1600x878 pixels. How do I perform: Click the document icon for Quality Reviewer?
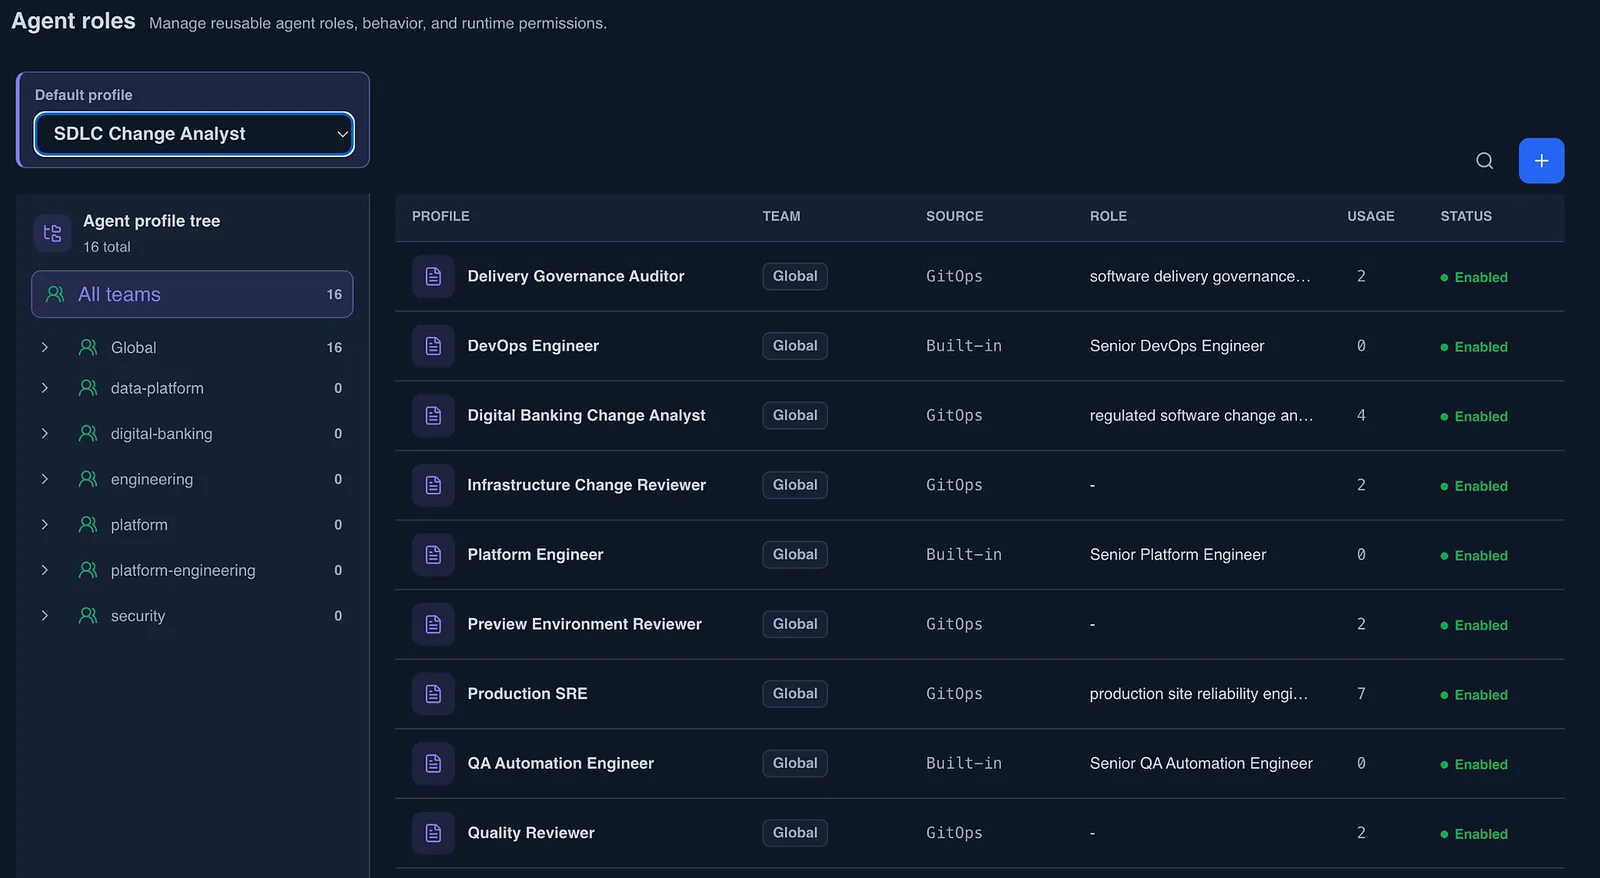pyautogui.click(x=433, y=833)
